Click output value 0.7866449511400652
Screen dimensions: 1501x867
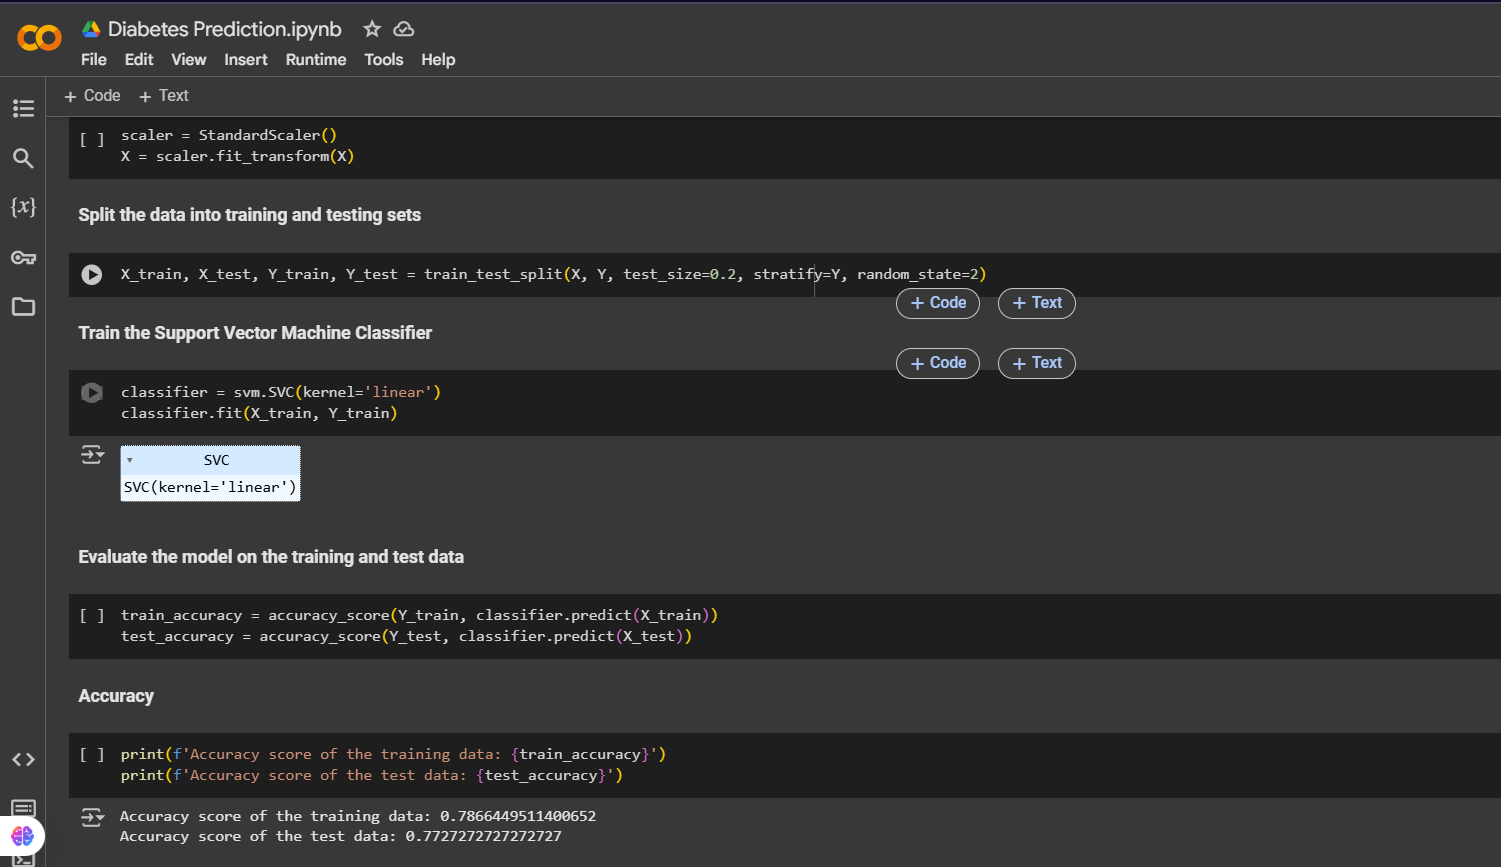click(518, 816)
